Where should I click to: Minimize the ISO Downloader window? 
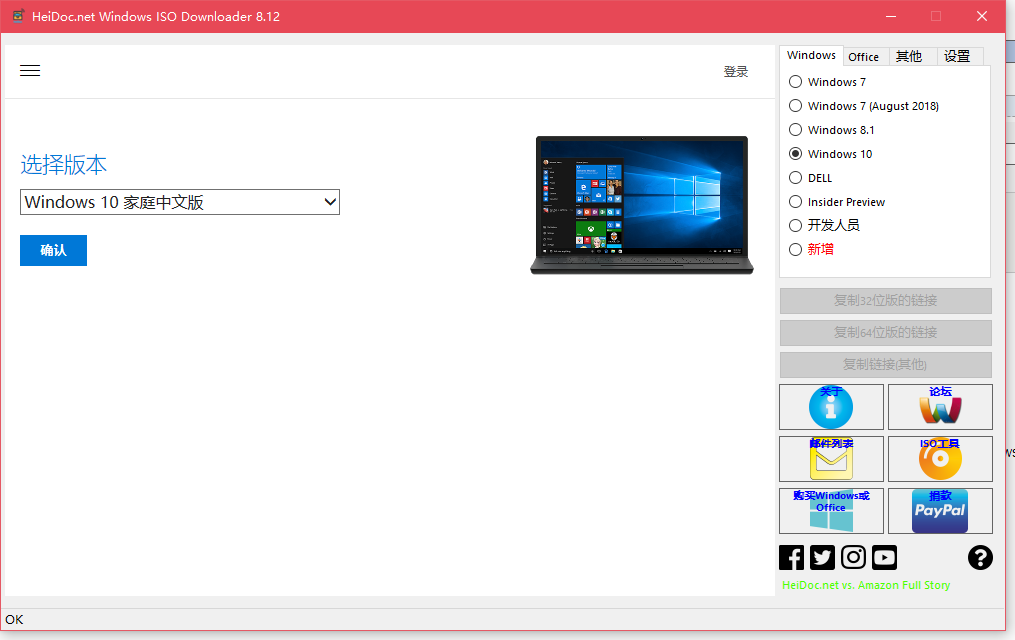pyautogui.click(x=891, y=16)
